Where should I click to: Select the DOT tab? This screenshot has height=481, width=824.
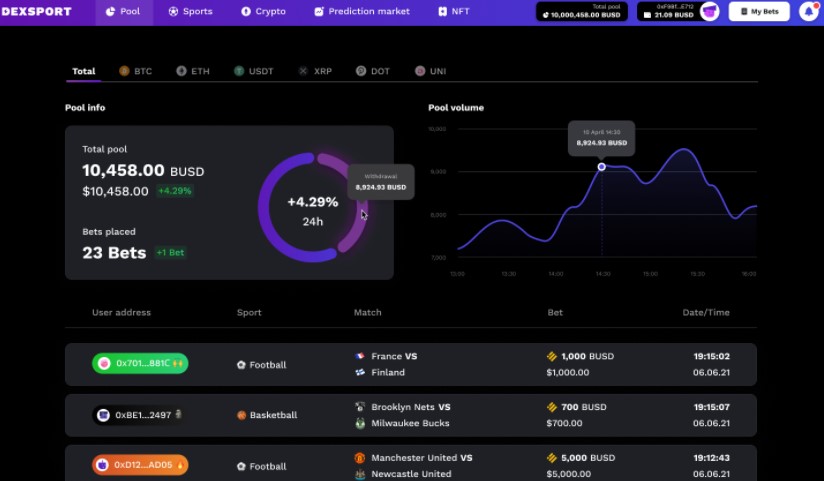click(x=373, y=71)
